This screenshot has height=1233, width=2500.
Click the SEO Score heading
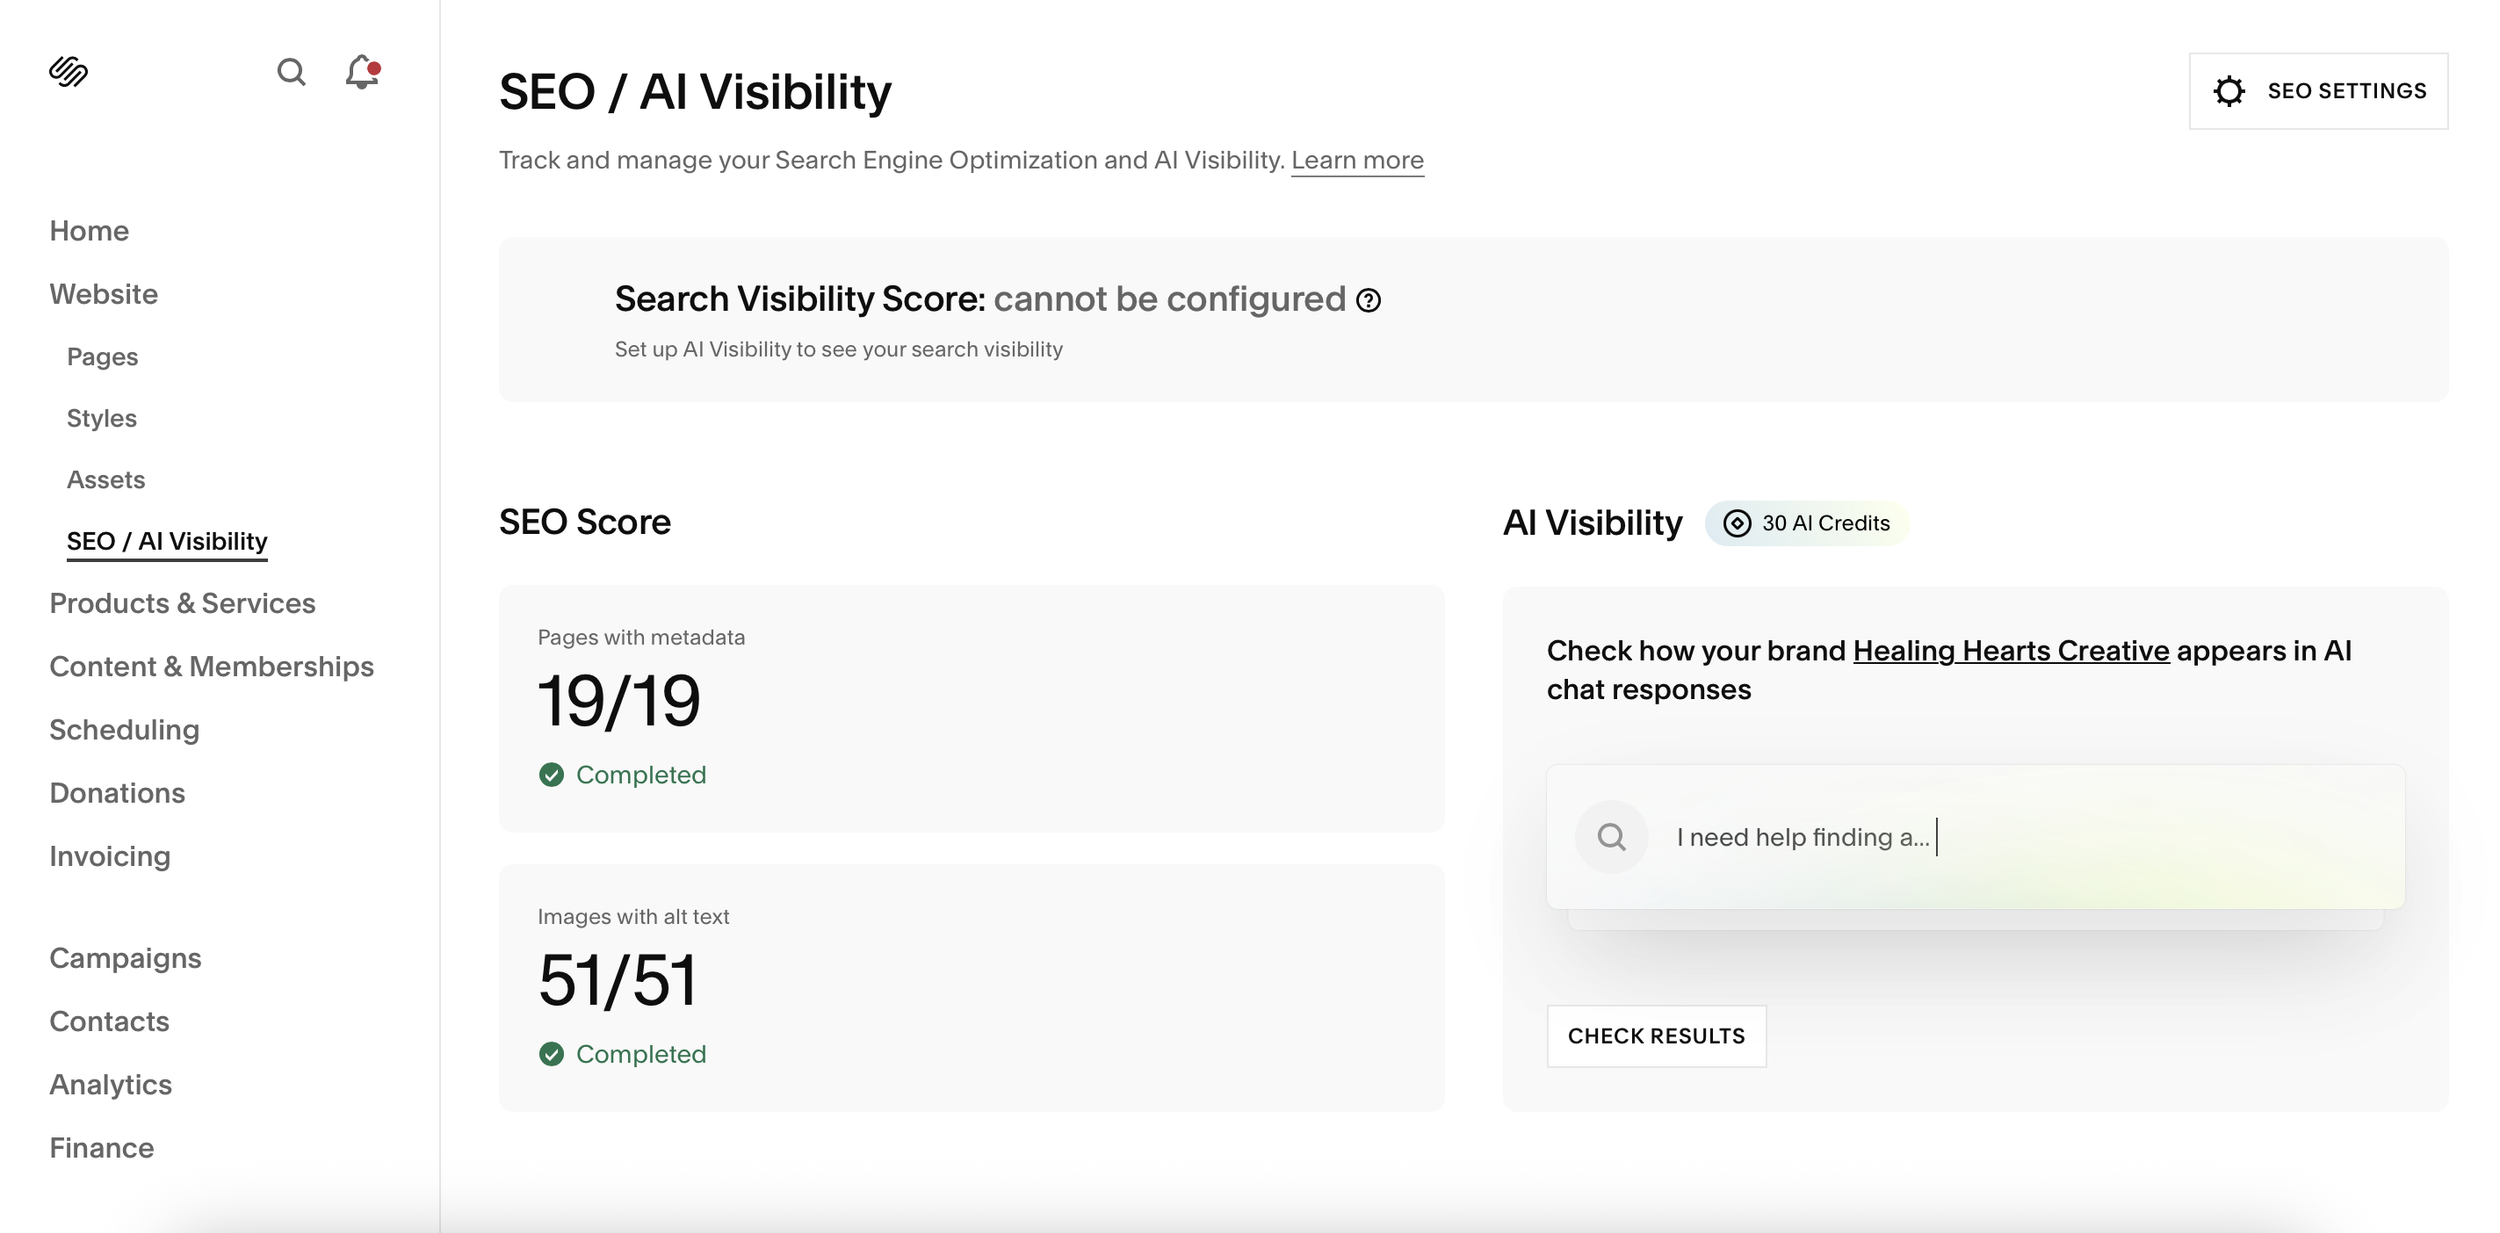click(x=584, y=522)
